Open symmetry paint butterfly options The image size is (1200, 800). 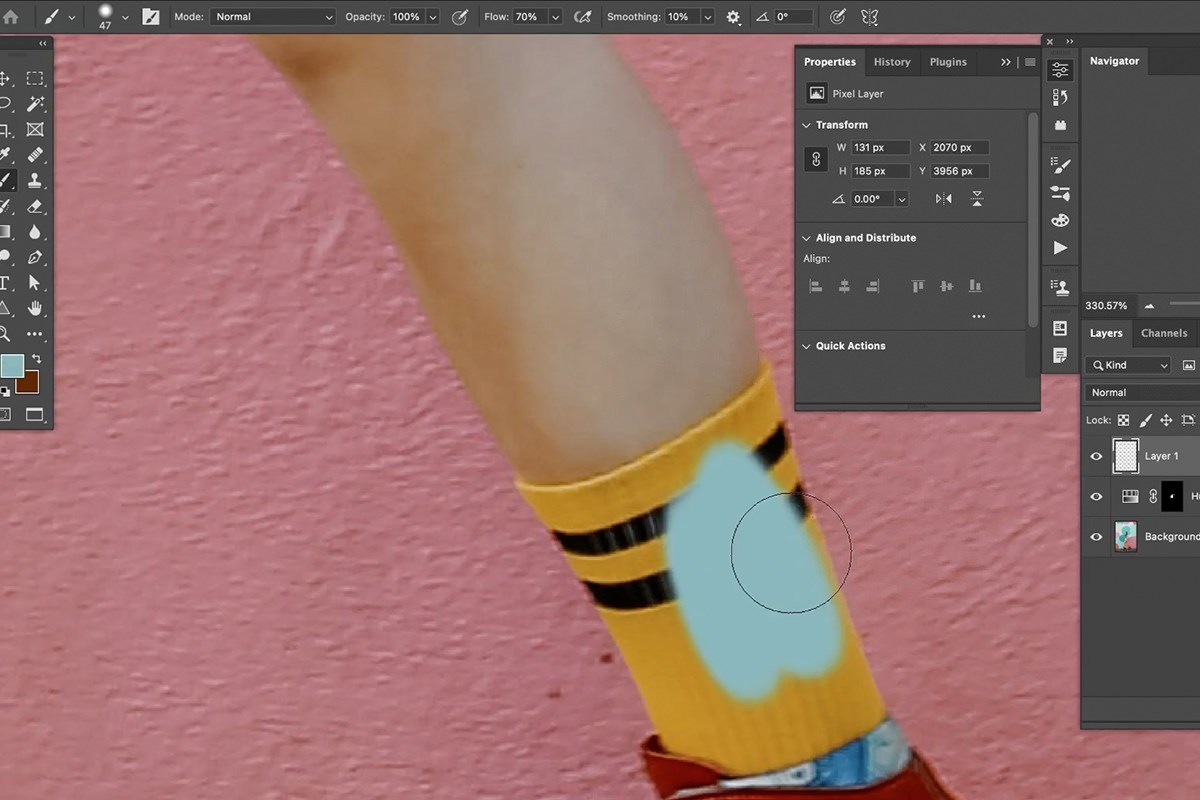(869, 17)
